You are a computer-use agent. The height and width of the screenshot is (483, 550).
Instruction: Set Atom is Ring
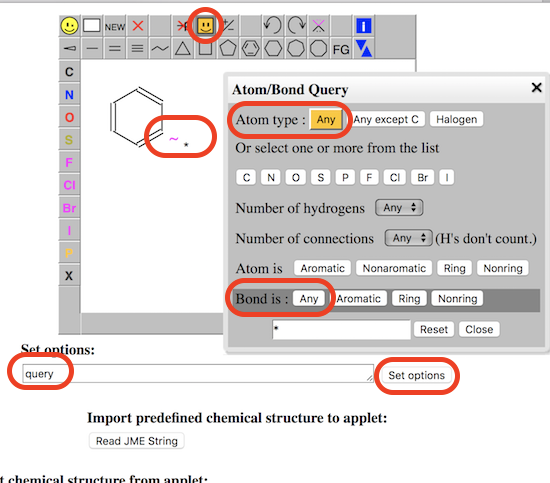click(x=455, y=268)
